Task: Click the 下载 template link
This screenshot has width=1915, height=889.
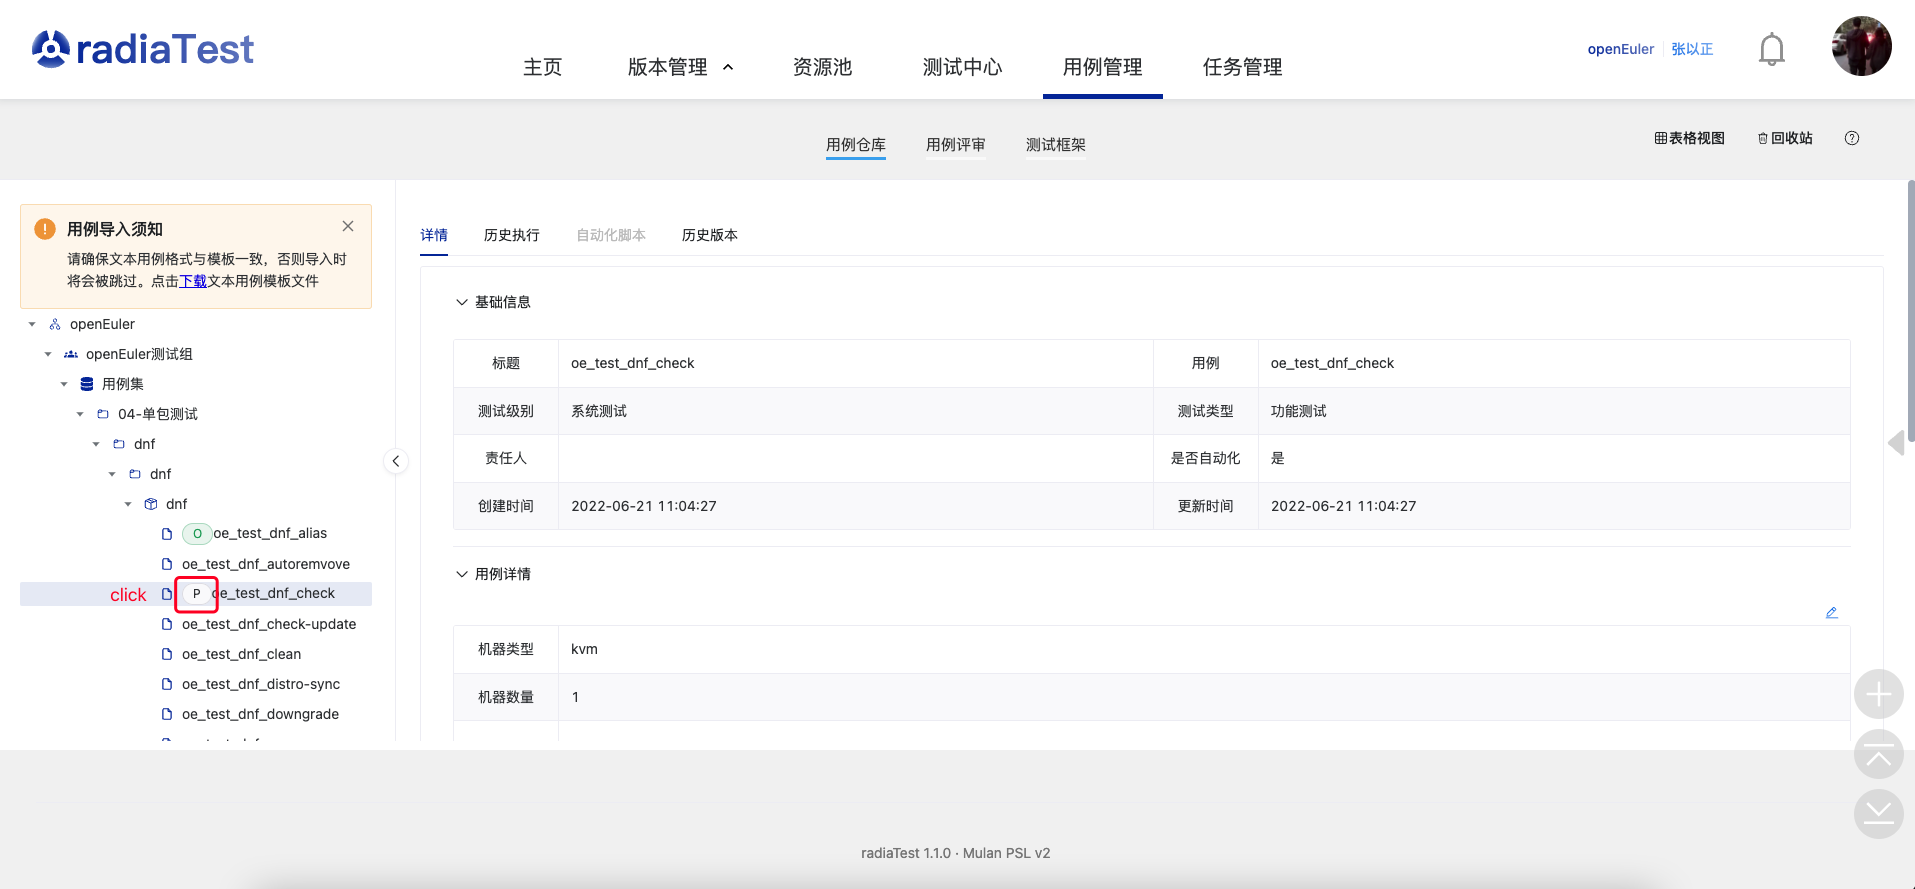Action: [193, 281]
